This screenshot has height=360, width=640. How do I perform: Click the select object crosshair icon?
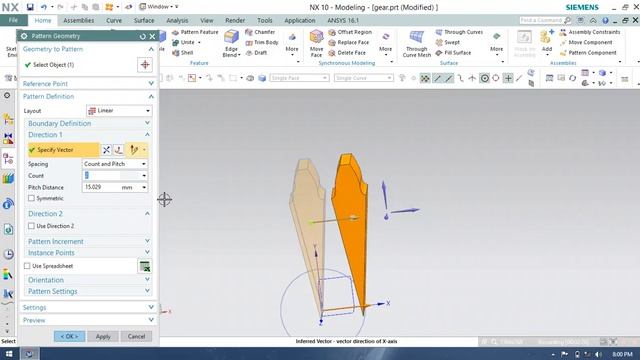pos(145,64)
